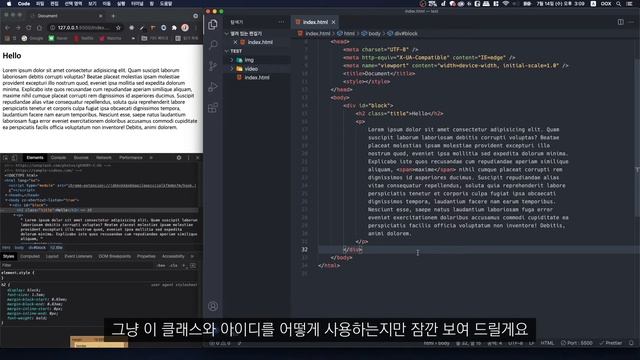
Task: Toggle DevTools device toolbar icon
Action: click(14, 158)
